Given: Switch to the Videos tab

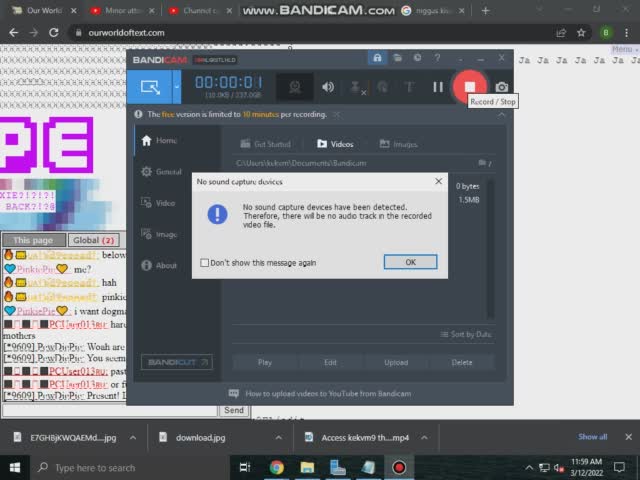Looking at the screenshot, I should point(335,144).
